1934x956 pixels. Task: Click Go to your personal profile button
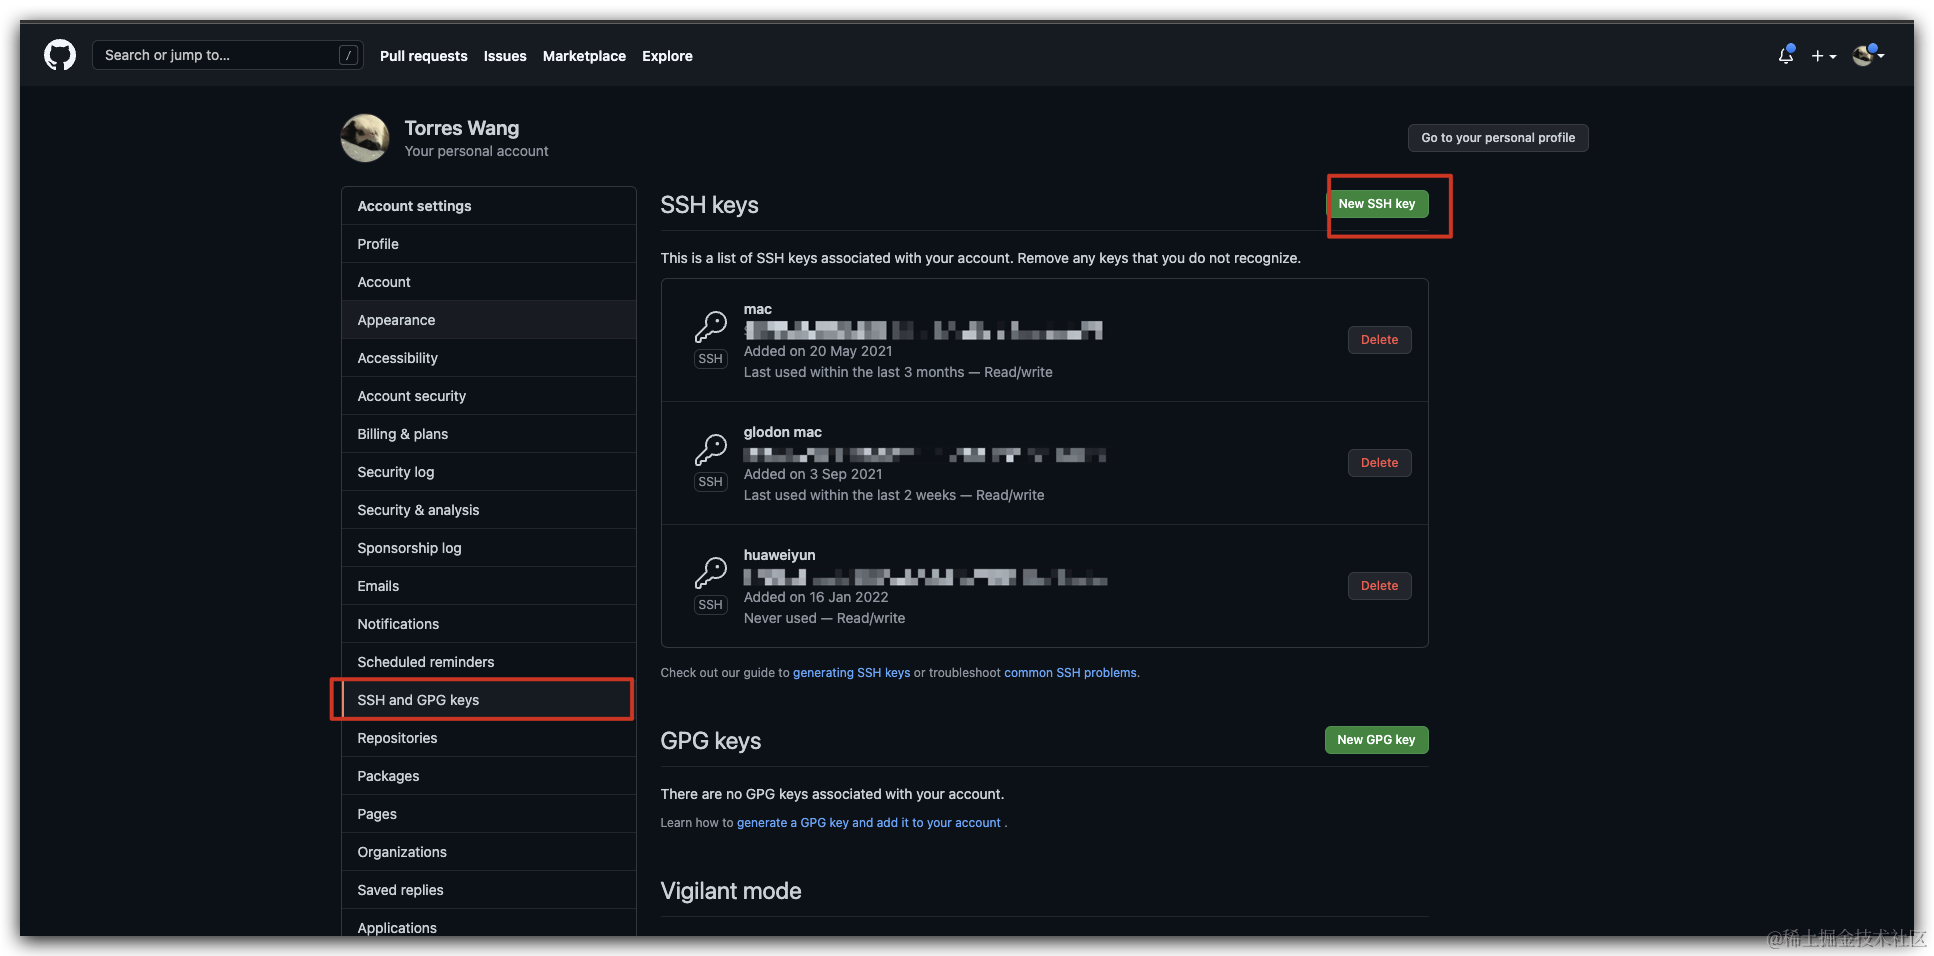point(1498,138)
